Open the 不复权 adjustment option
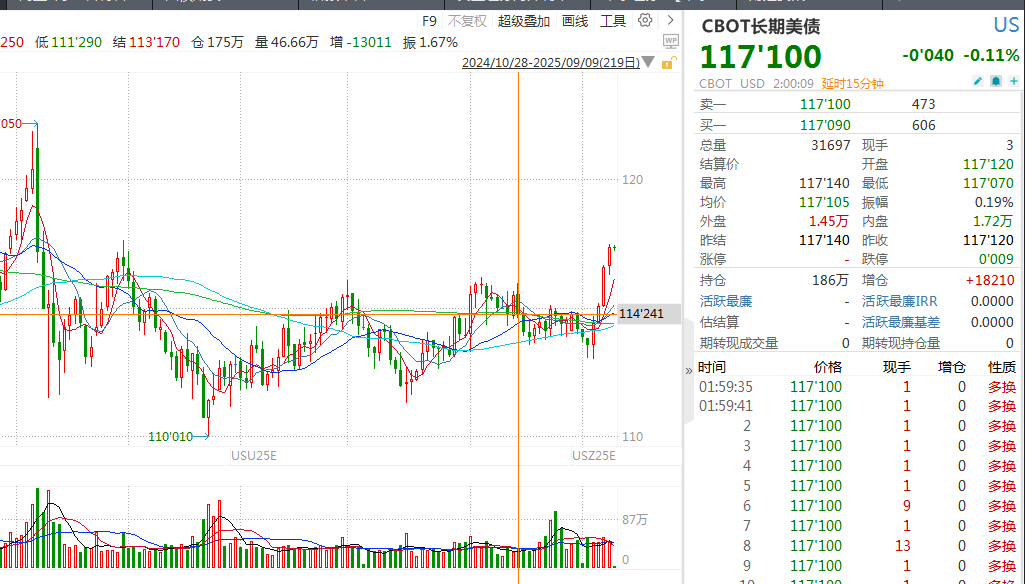 pyautogui.click(x=467, y=20)
